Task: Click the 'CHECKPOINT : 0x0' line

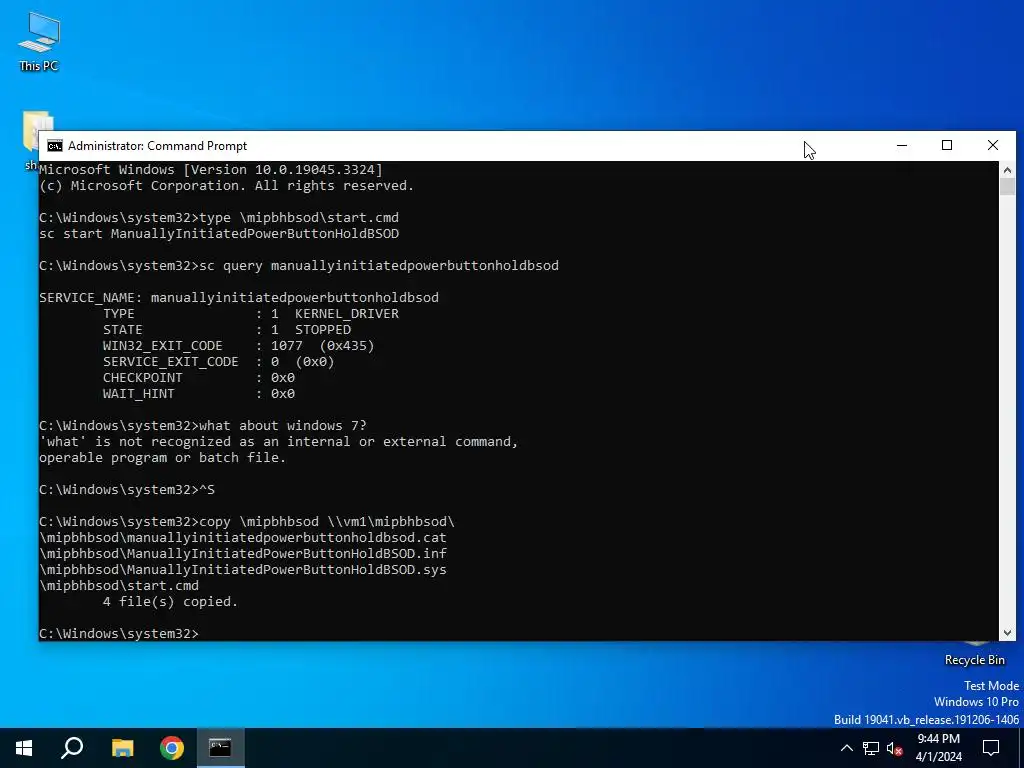Action: (199, 377)
